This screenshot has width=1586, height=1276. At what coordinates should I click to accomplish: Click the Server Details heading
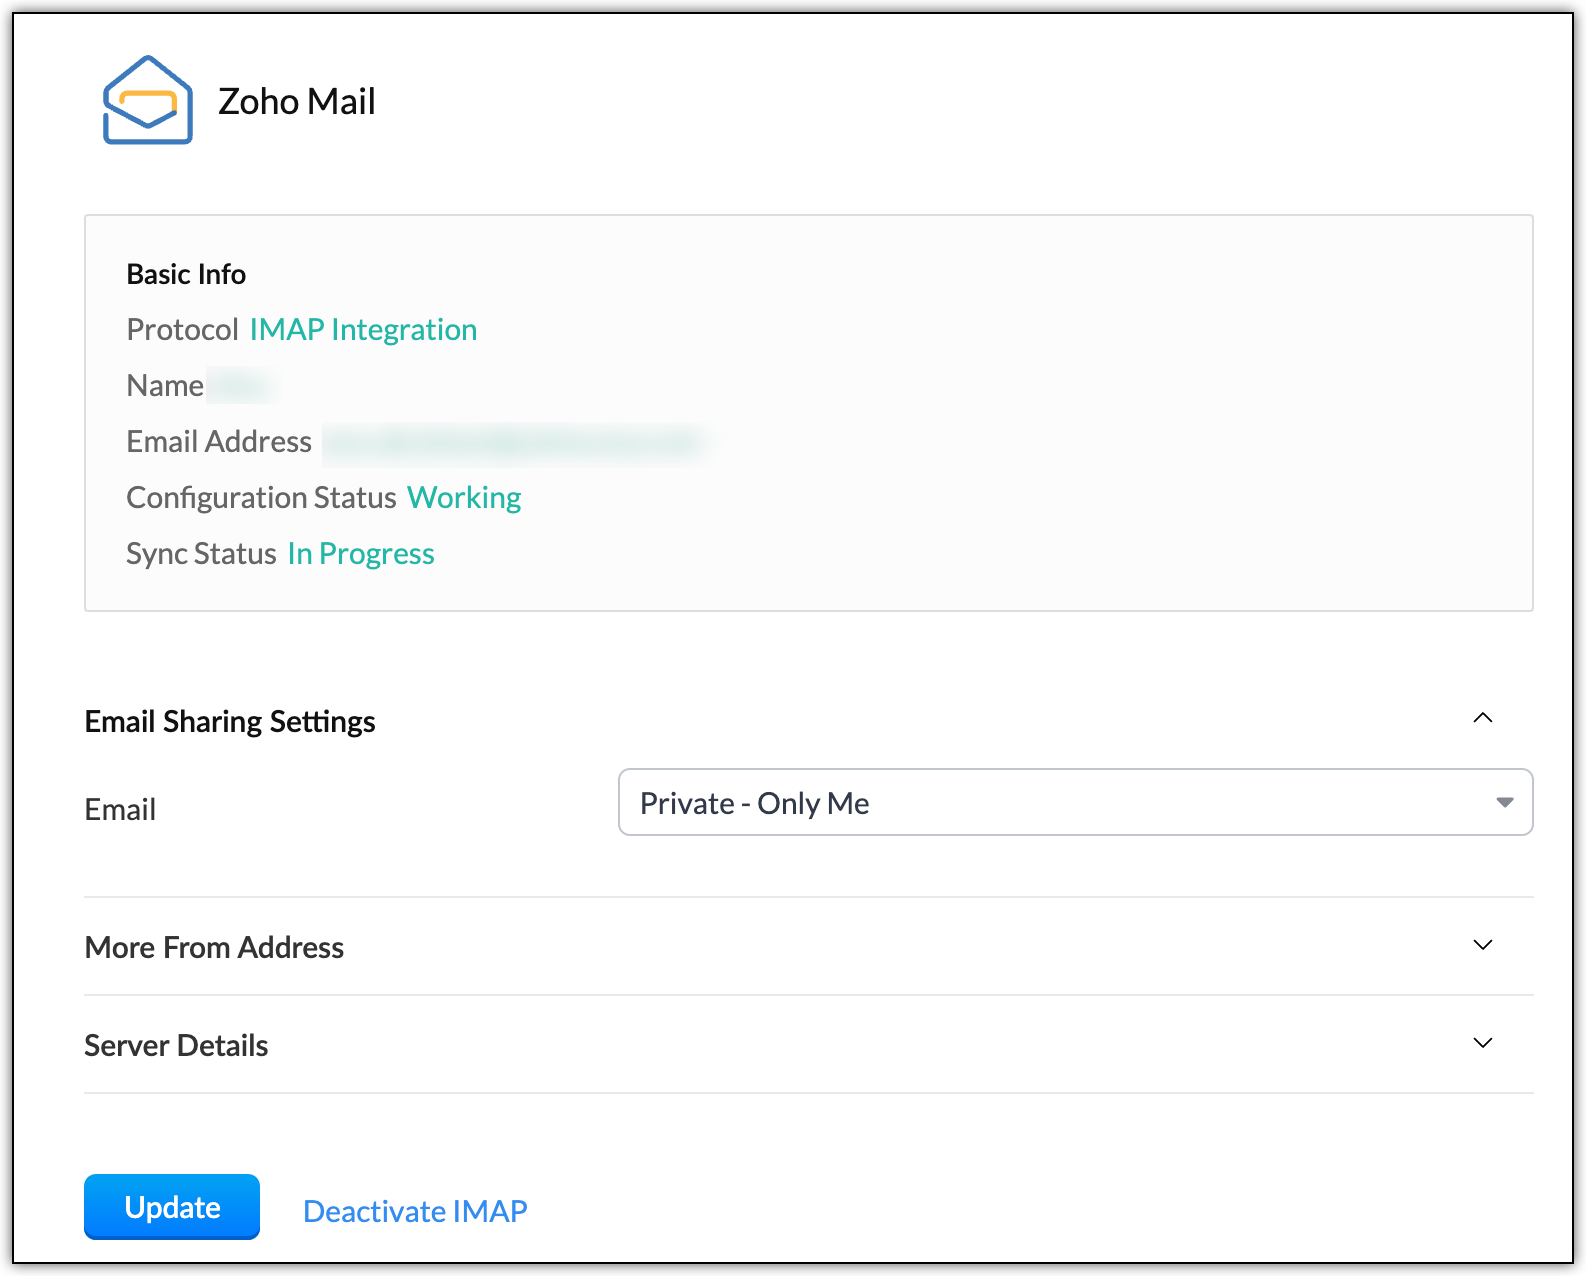click(x=176, y=1045)
